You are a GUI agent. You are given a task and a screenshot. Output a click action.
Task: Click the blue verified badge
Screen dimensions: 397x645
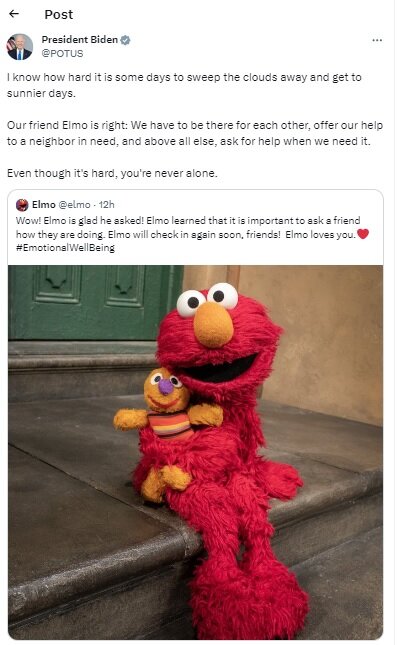click(125, 40)
